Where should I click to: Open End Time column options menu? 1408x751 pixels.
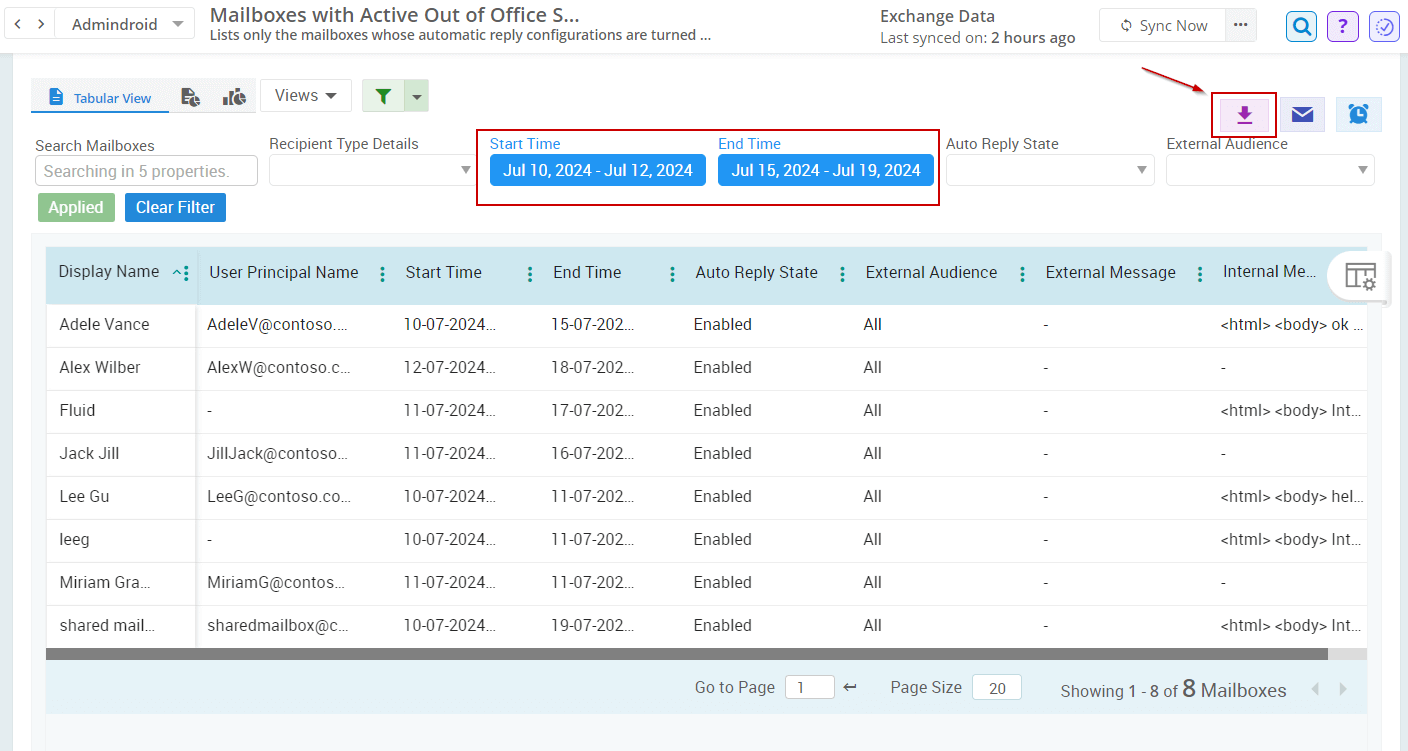click(x=672, y=274)
